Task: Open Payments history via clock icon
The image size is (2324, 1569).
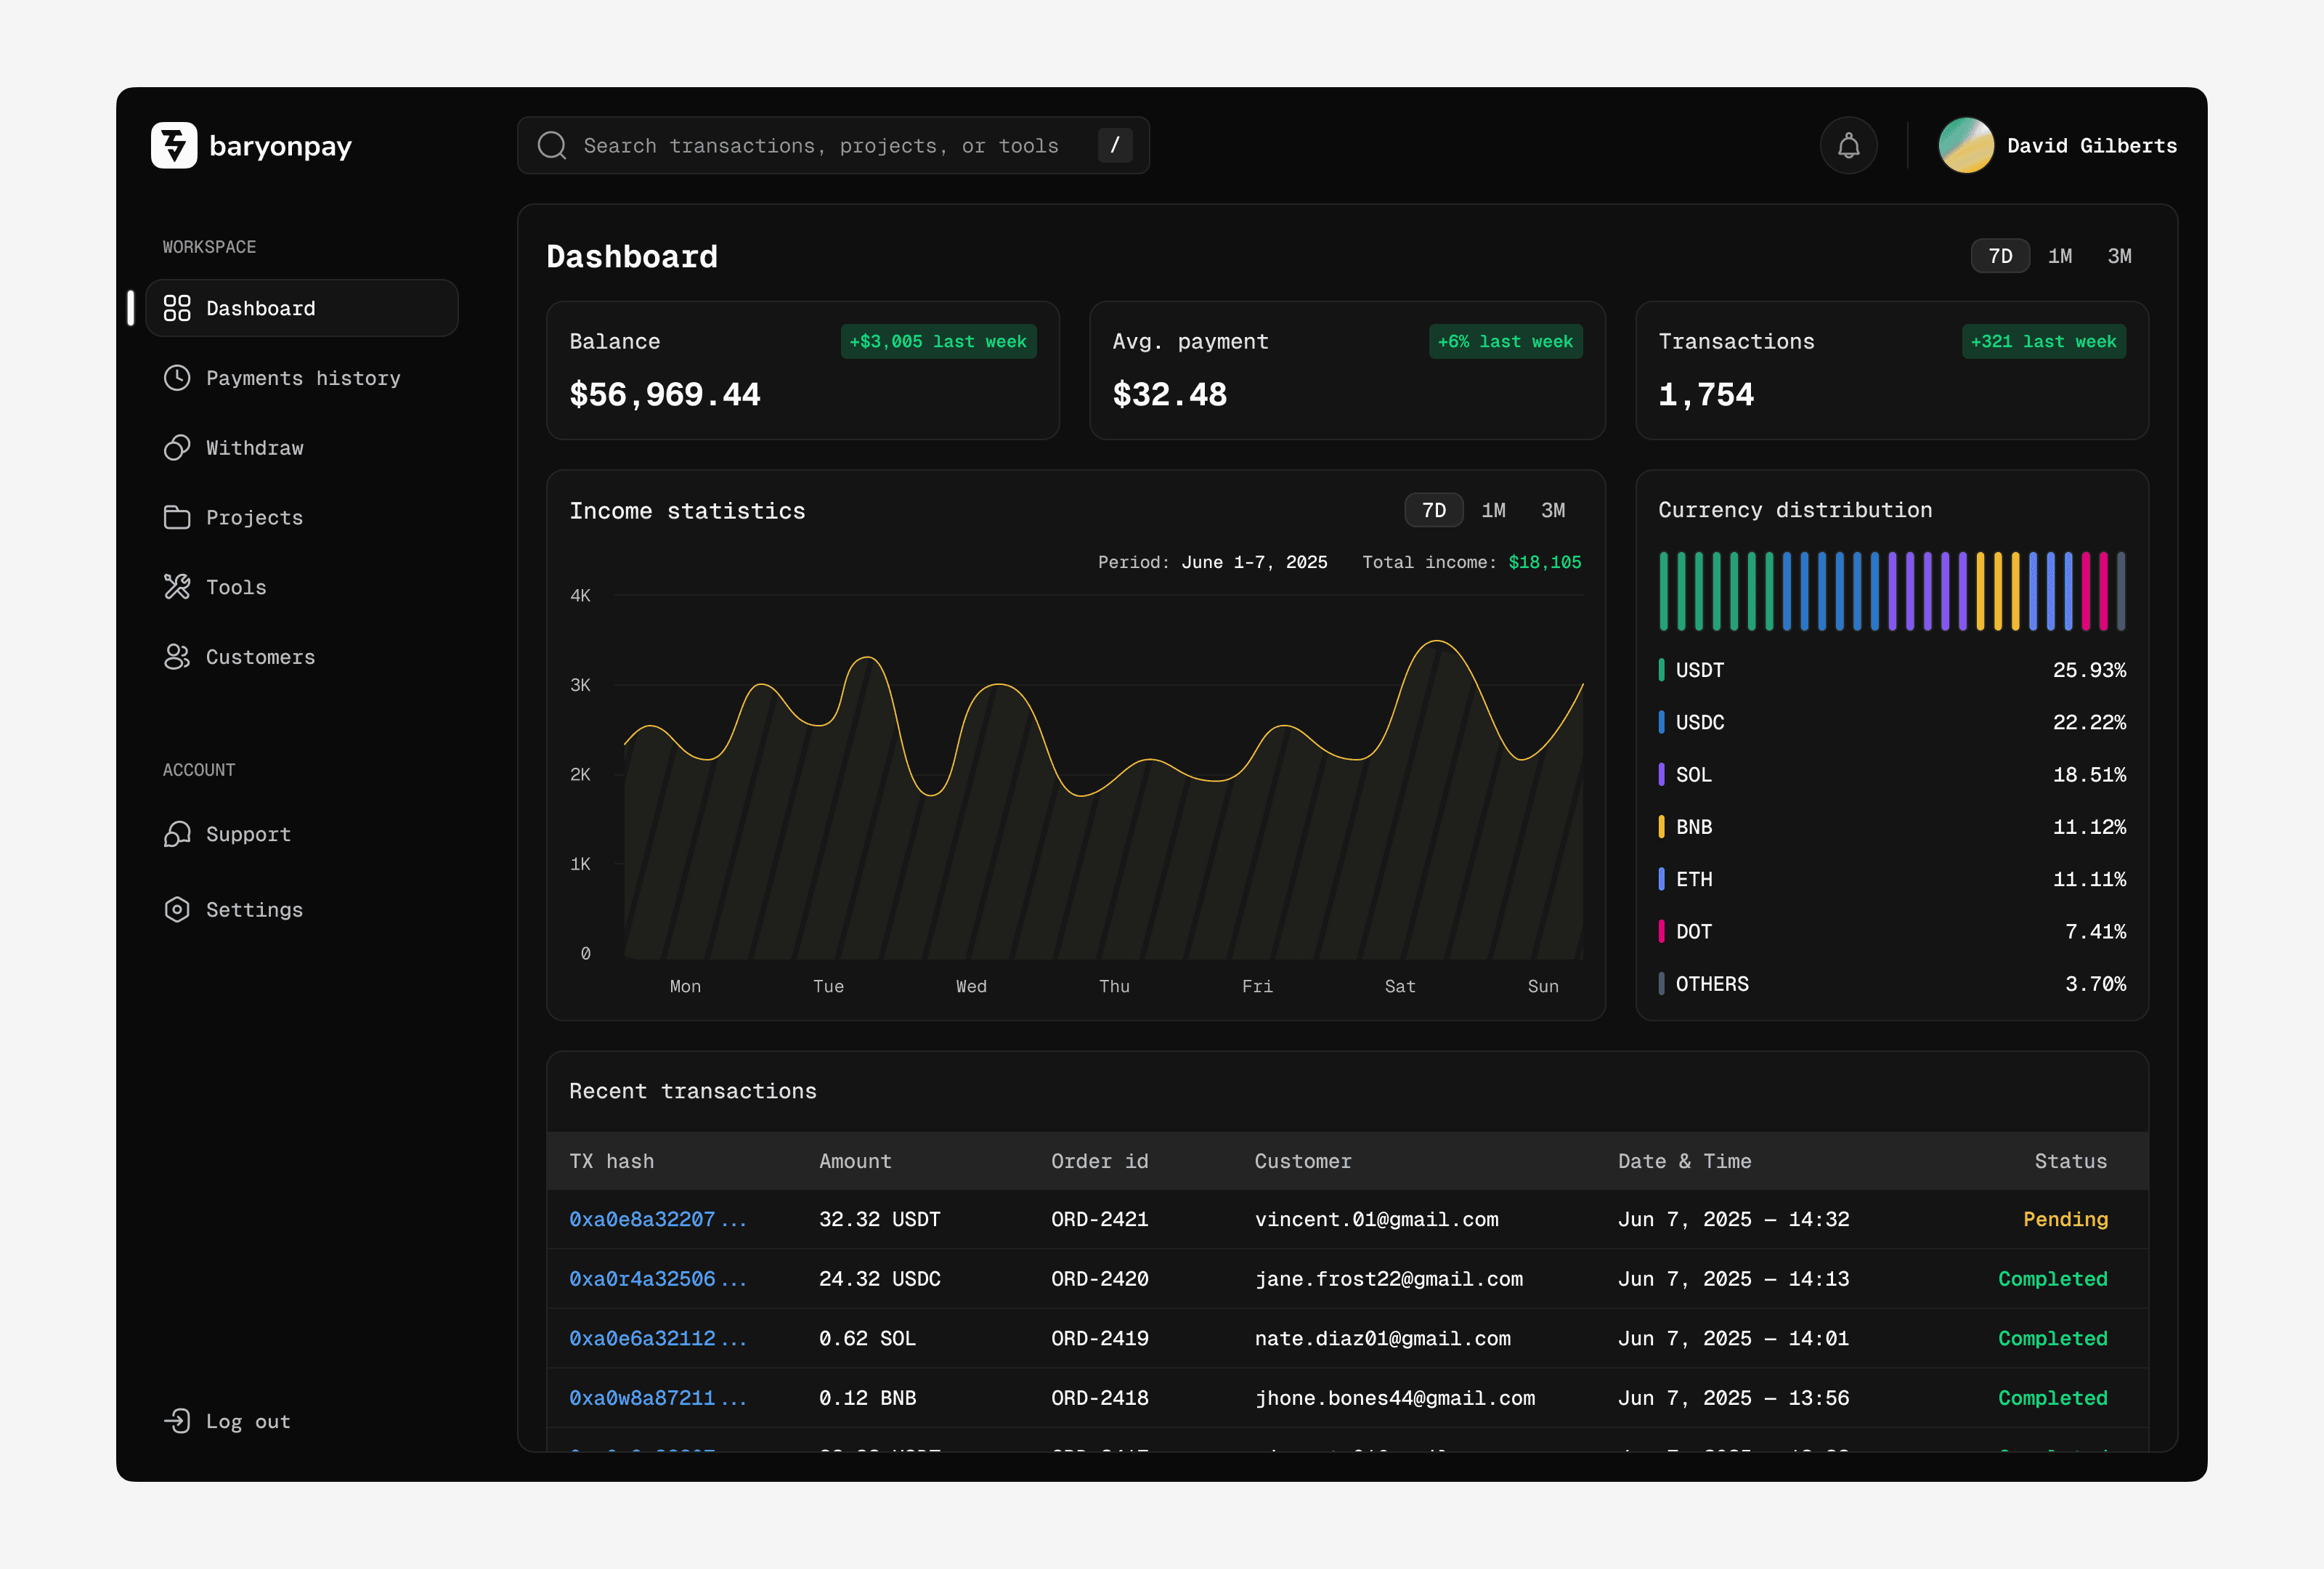Action: (x=177, y=378)
